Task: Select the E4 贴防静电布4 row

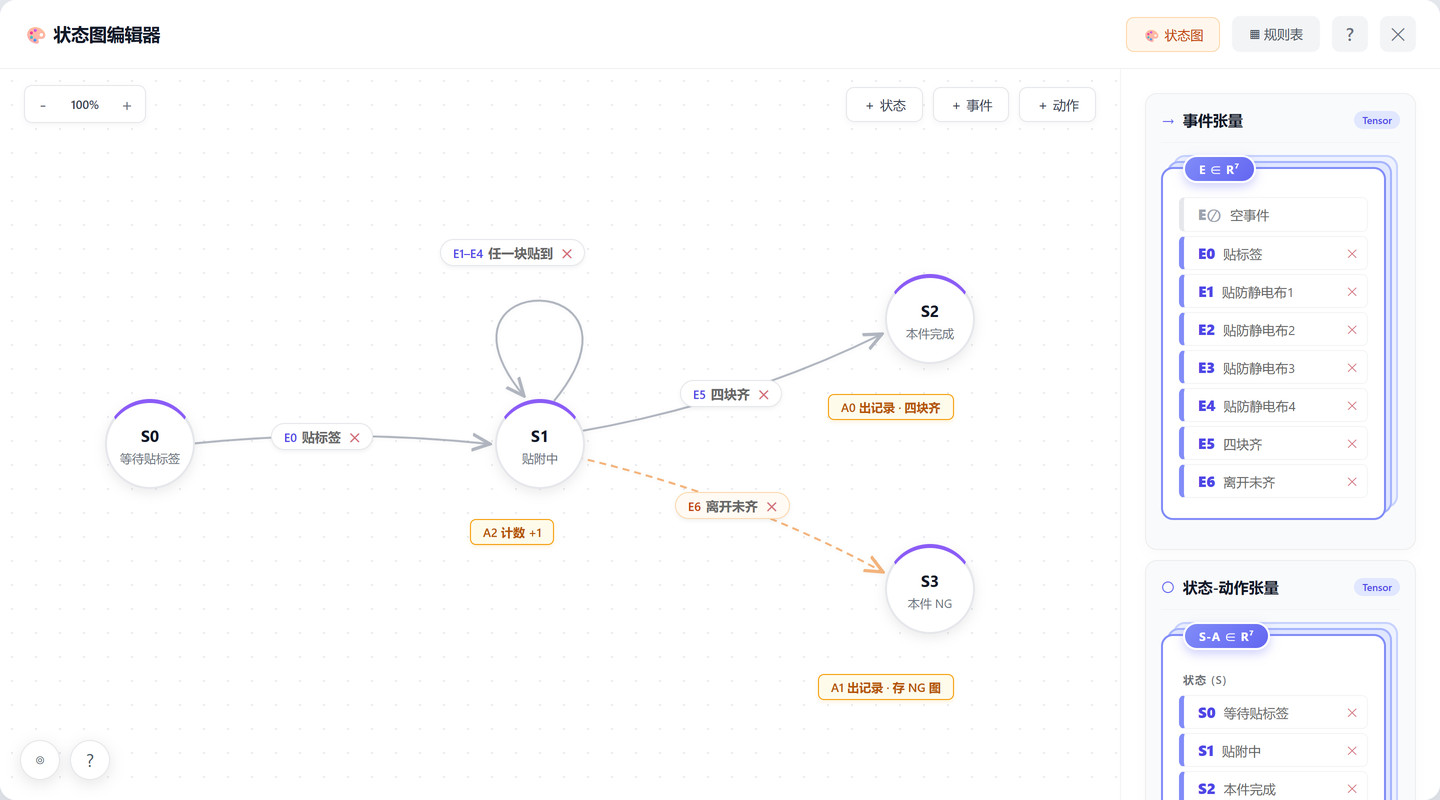Action: tap(1273, 406)
